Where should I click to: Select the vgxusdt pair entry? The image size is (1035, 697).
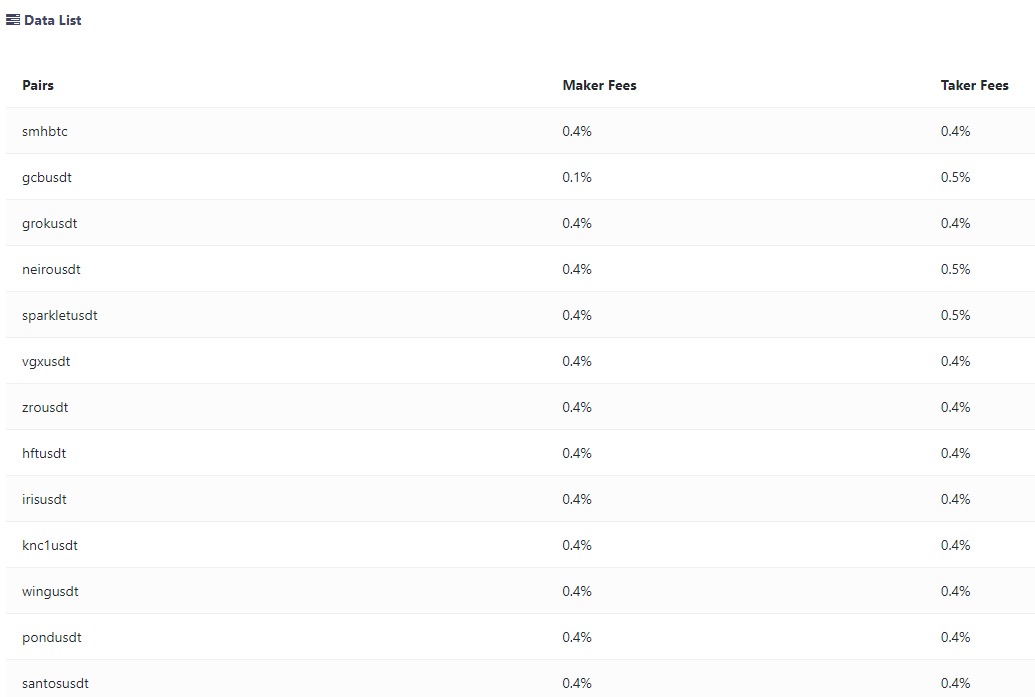[x=46, y=362]
